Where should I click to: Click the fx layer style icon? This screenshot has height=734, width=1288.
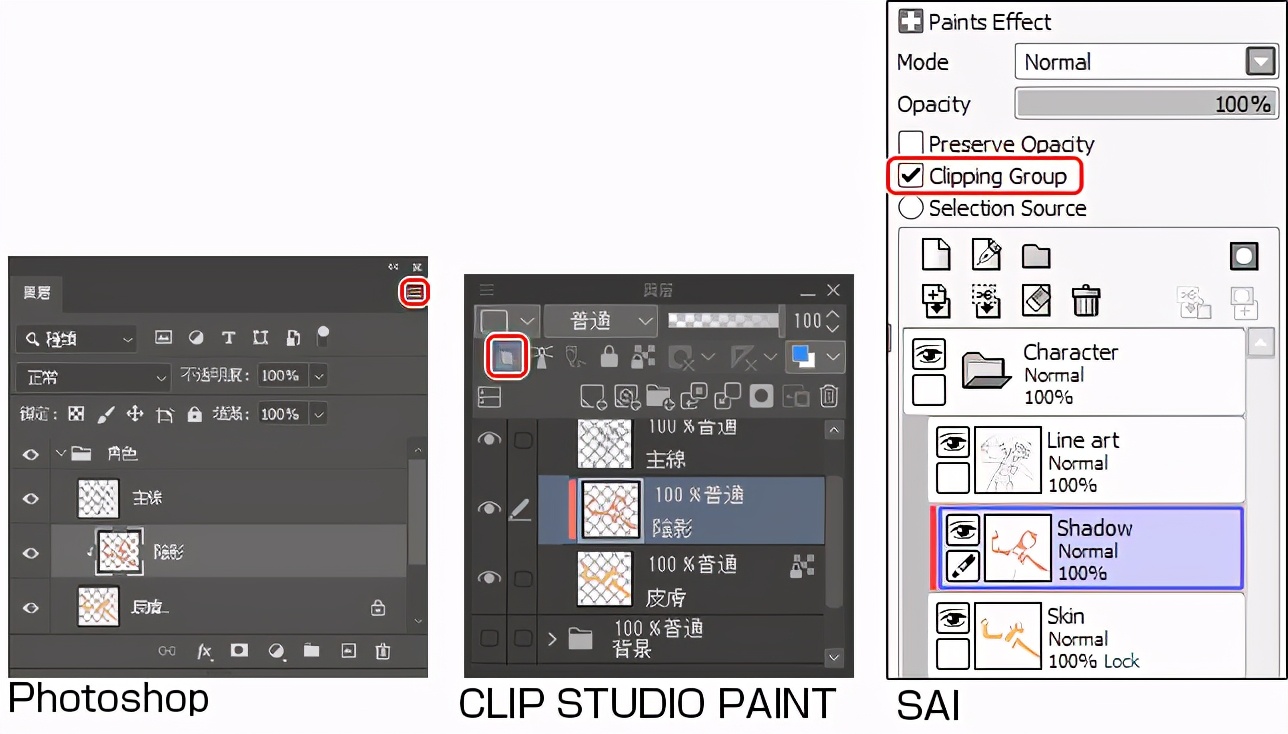[x=205, y=651]
